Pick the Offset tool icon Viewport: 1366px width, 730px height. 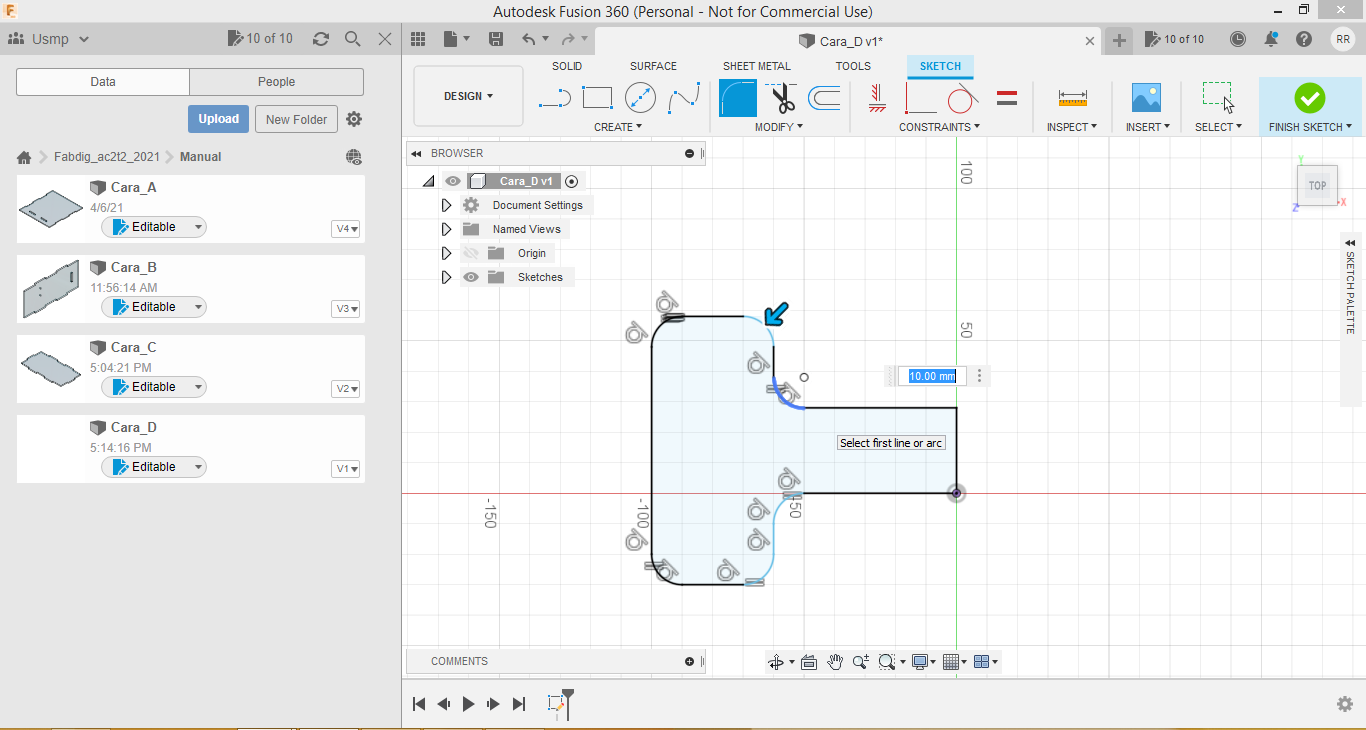pyautogui.click(x=824, y=98)
